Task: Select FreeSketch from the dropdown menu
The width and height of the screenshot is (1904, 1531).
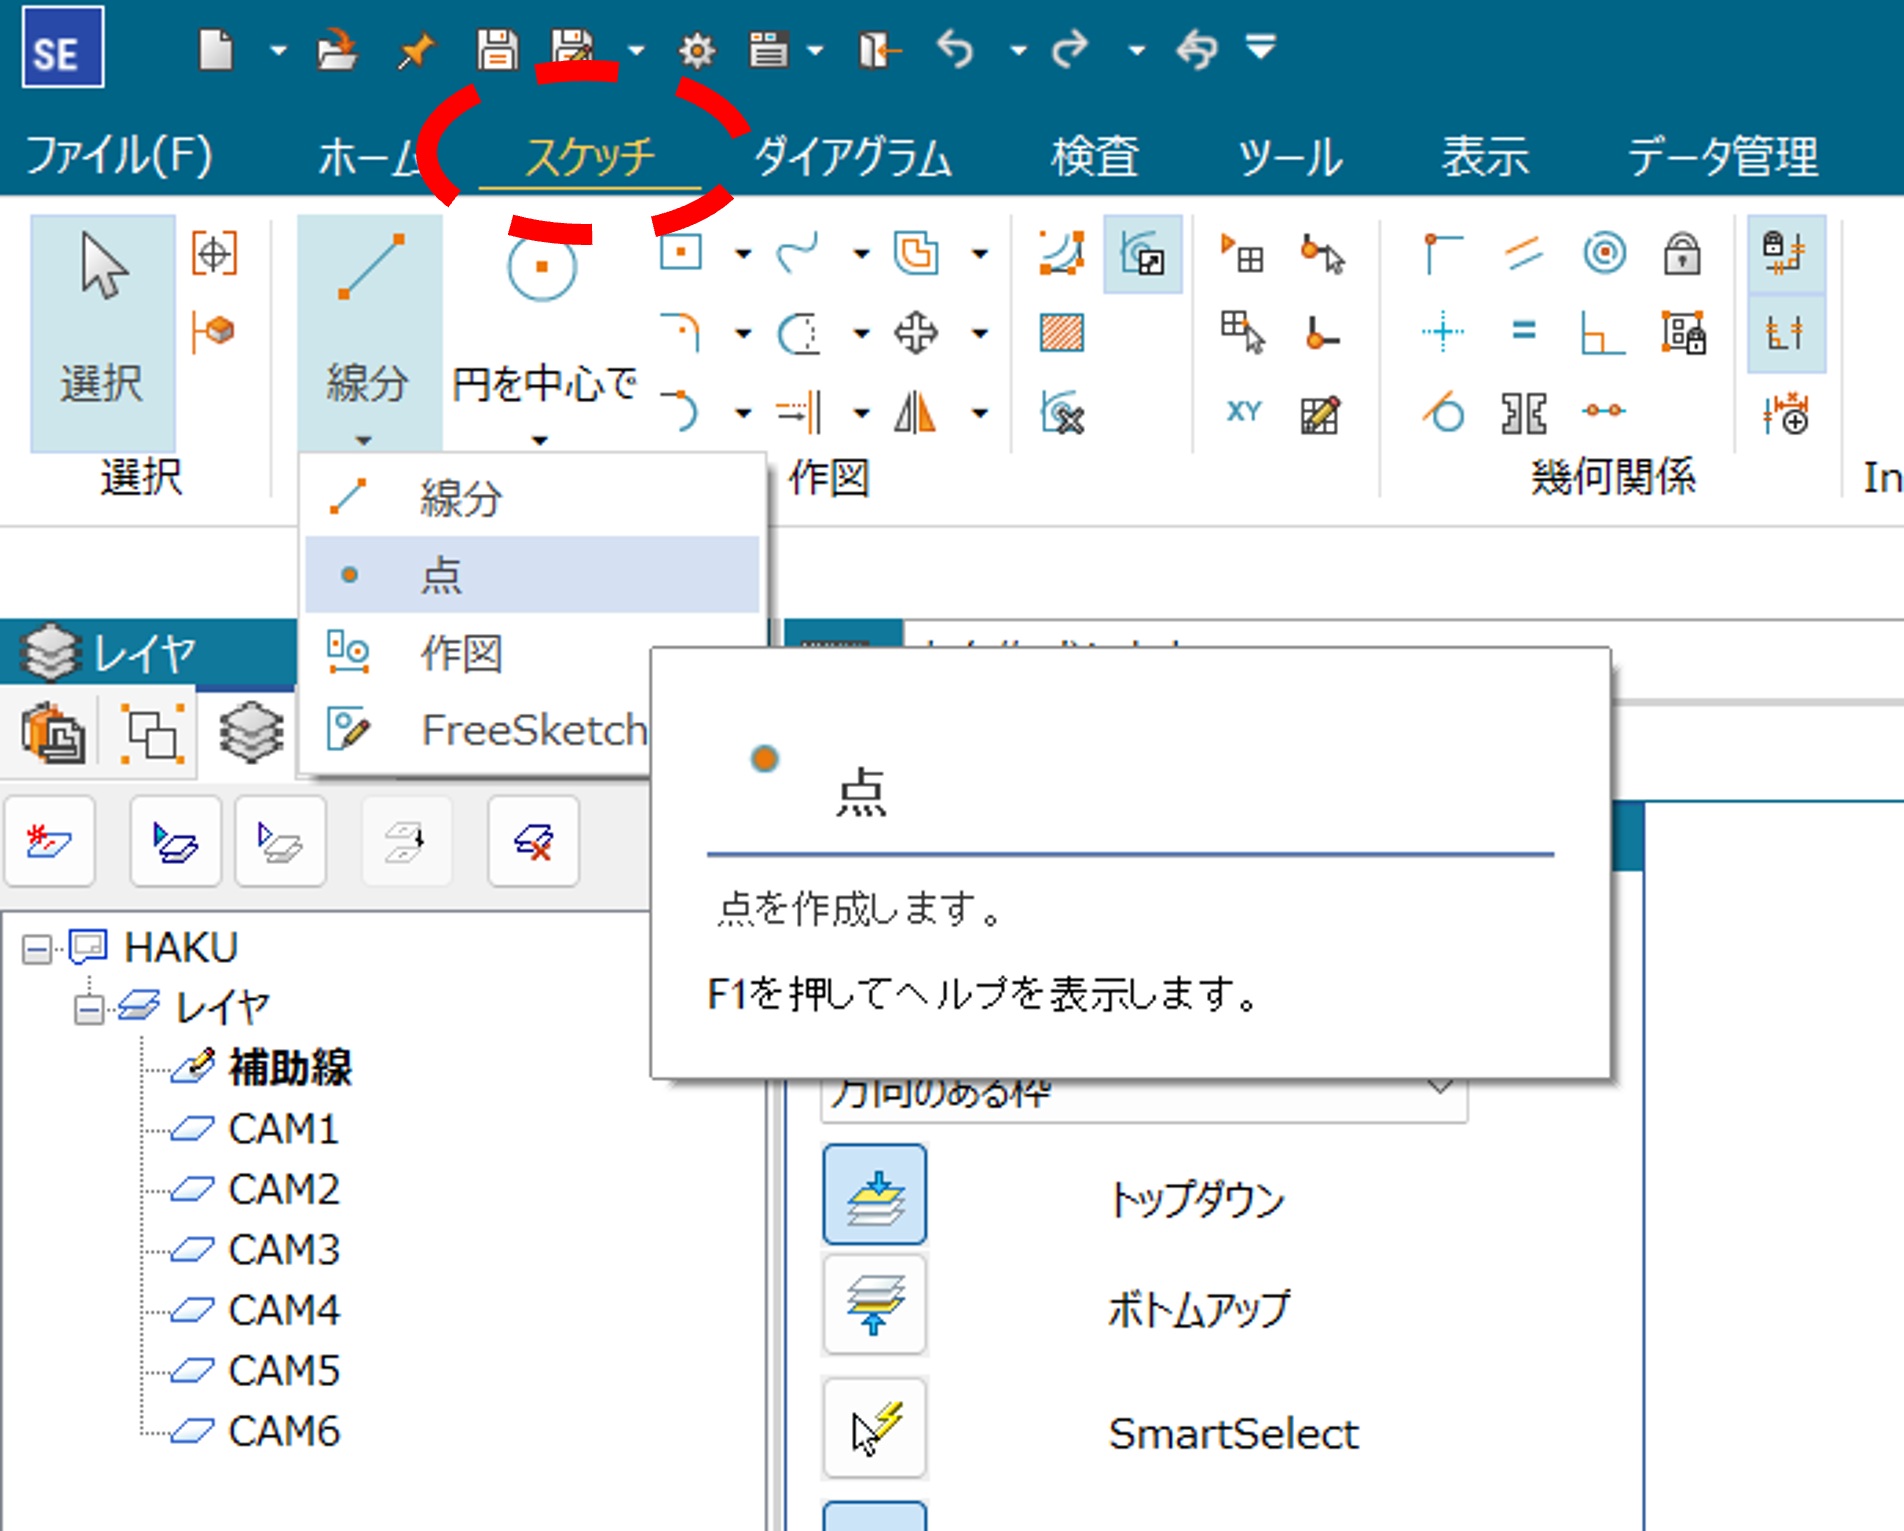Action: [532, 730]
